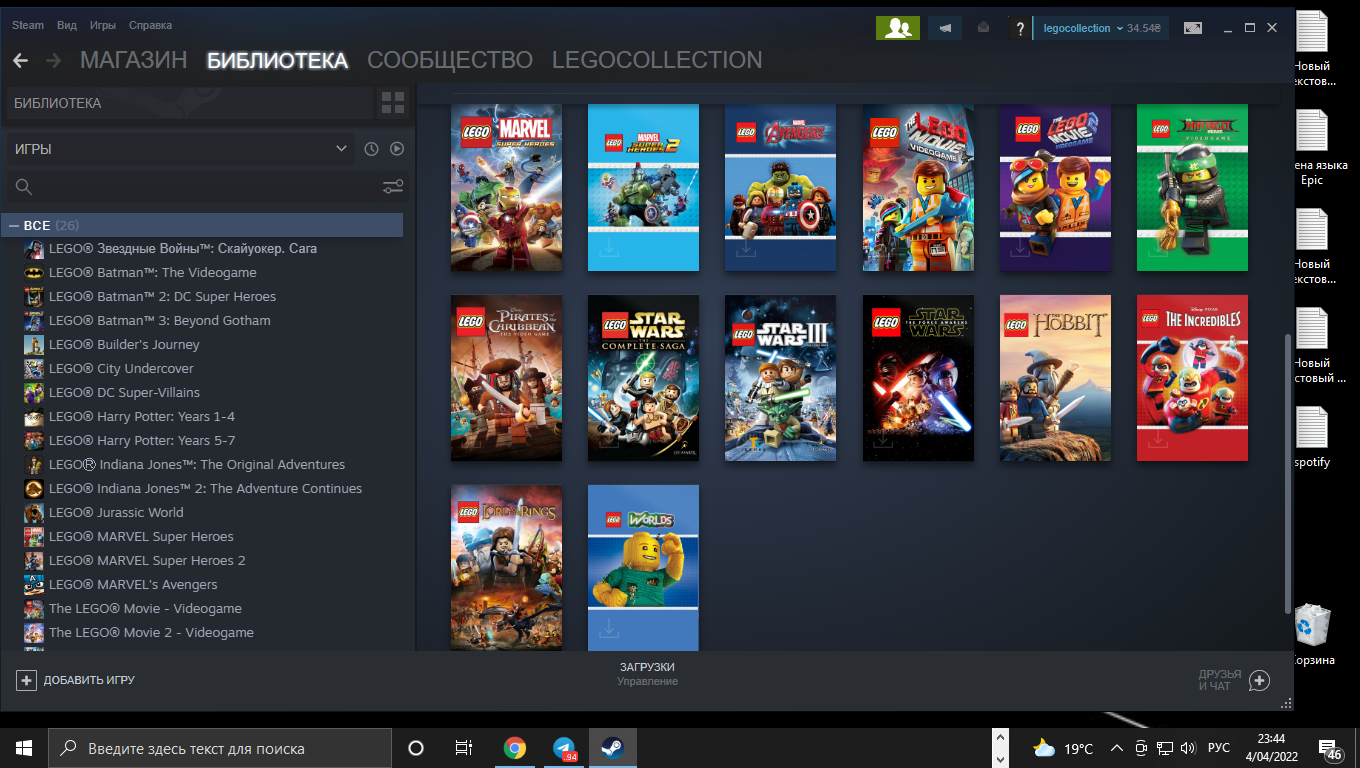Show hidden system tray icons
1360x768 pixels.
1116,748
